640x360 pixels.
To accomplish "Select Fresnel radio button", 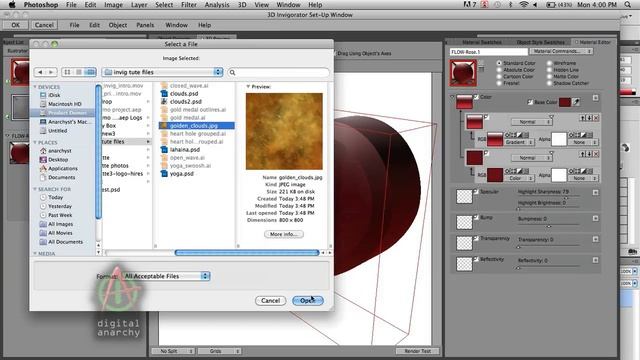I will point(499,83).
